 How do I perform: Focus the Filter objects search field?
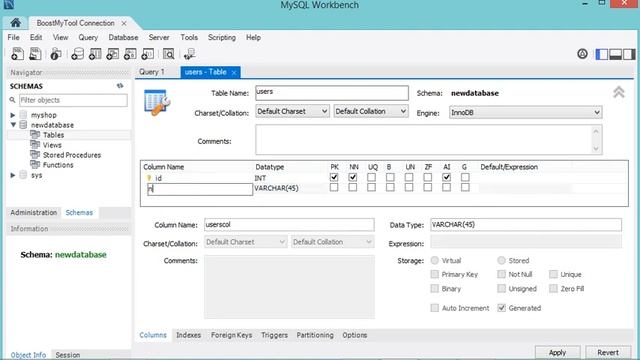(73, 100)
